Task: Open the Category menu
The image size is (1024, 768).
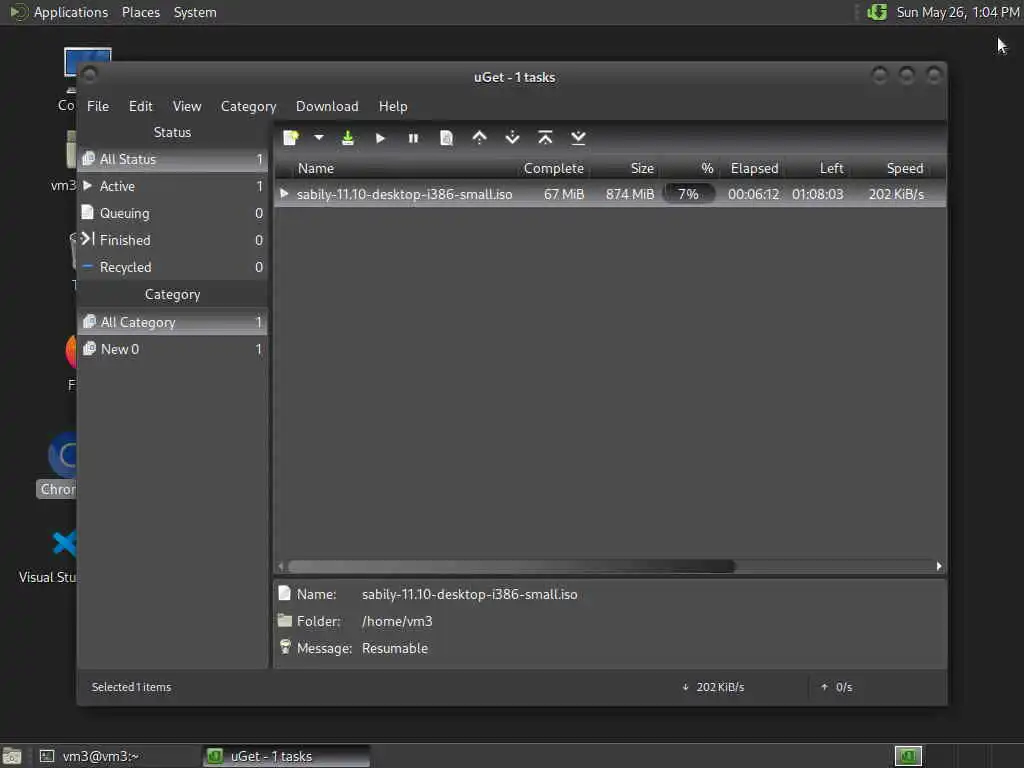Action: [x=248, y=106]
